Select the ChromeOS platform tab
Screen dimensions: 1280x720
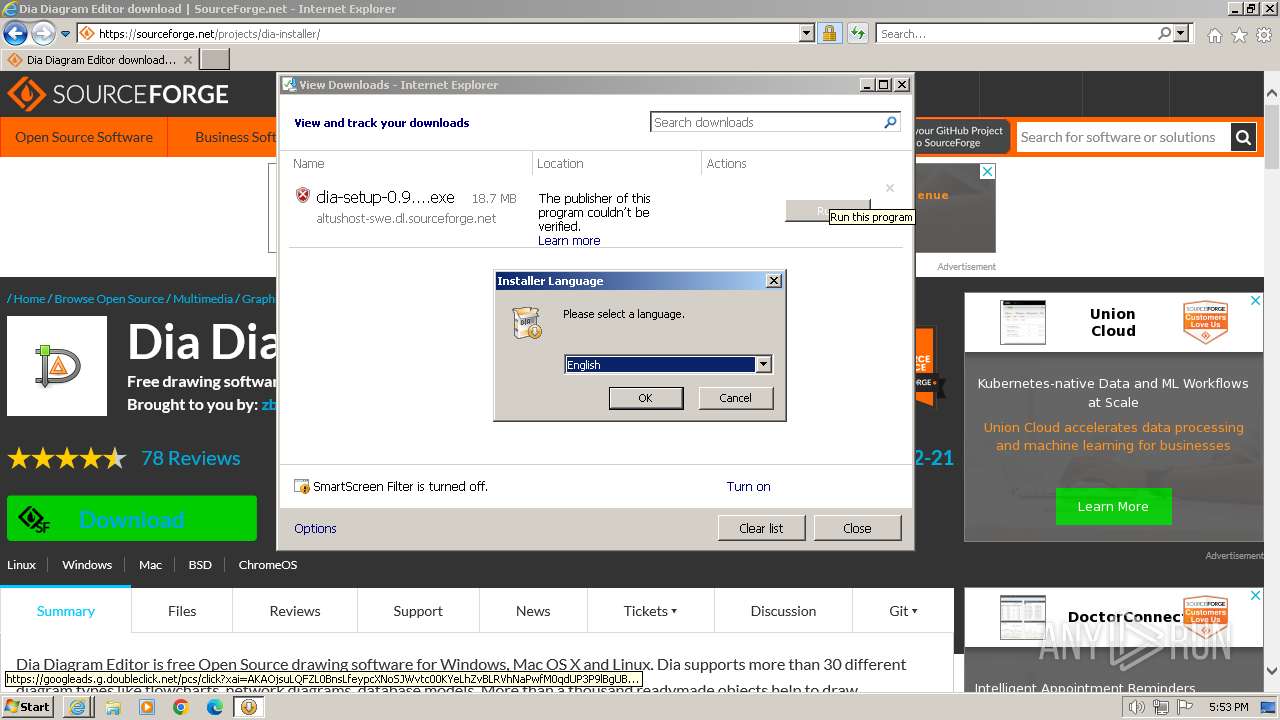coord(268,565)
